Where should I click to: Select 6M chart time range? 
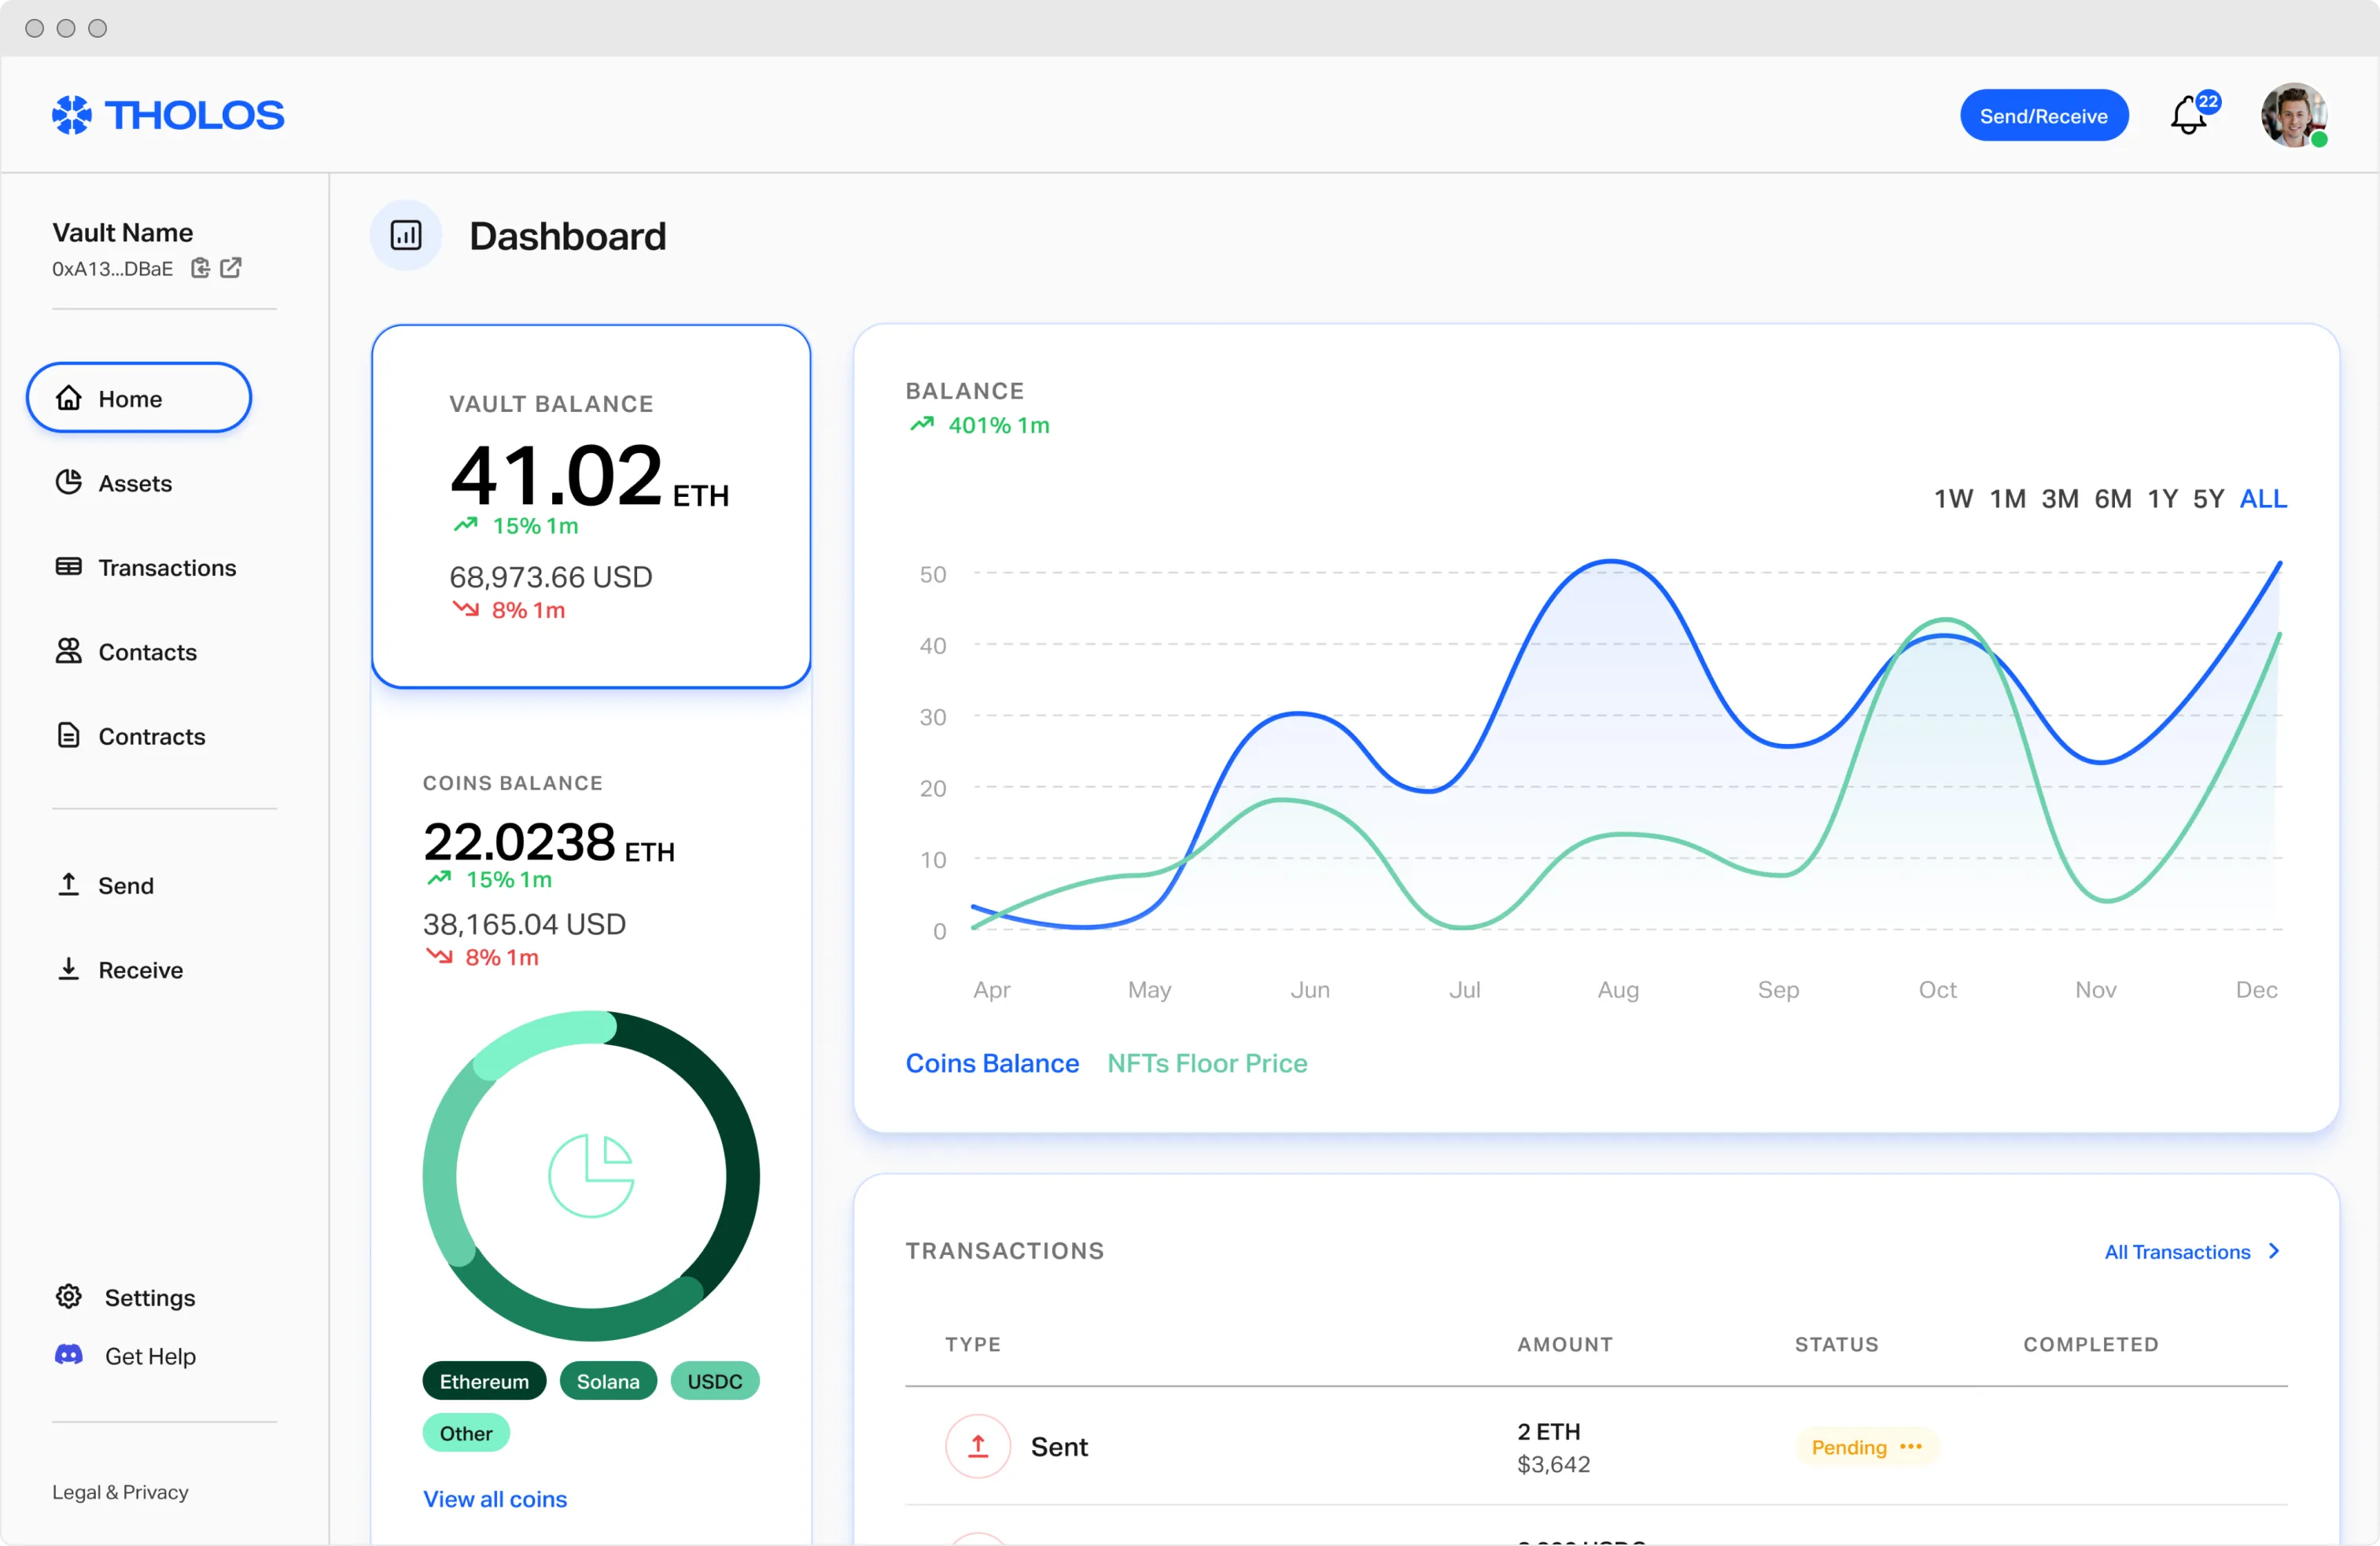[x=2113, y=498]
